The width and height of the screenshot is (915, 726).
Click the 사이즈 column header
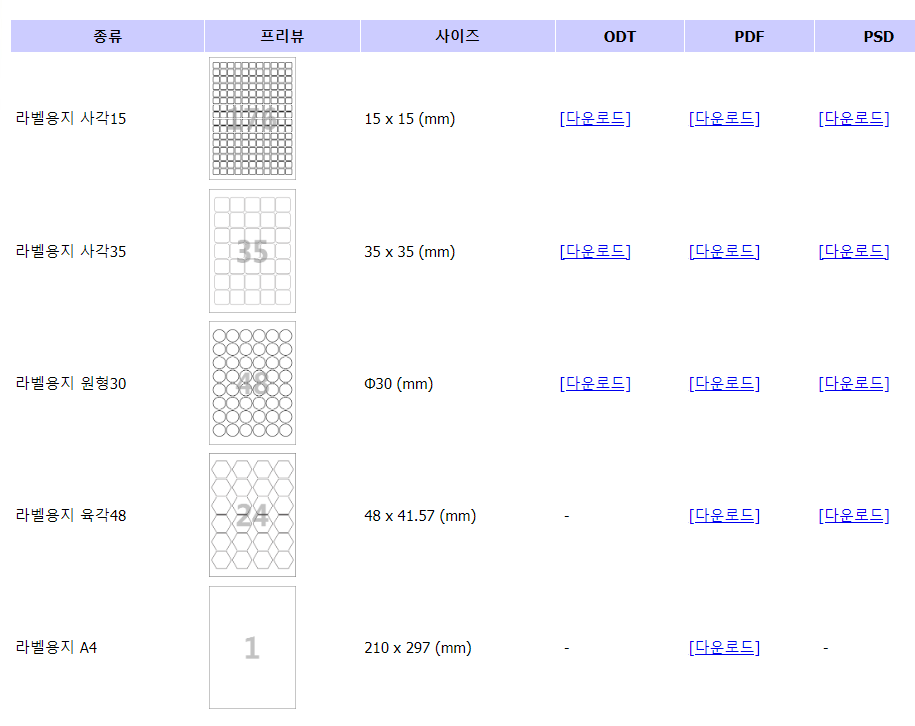click(458, 36)
